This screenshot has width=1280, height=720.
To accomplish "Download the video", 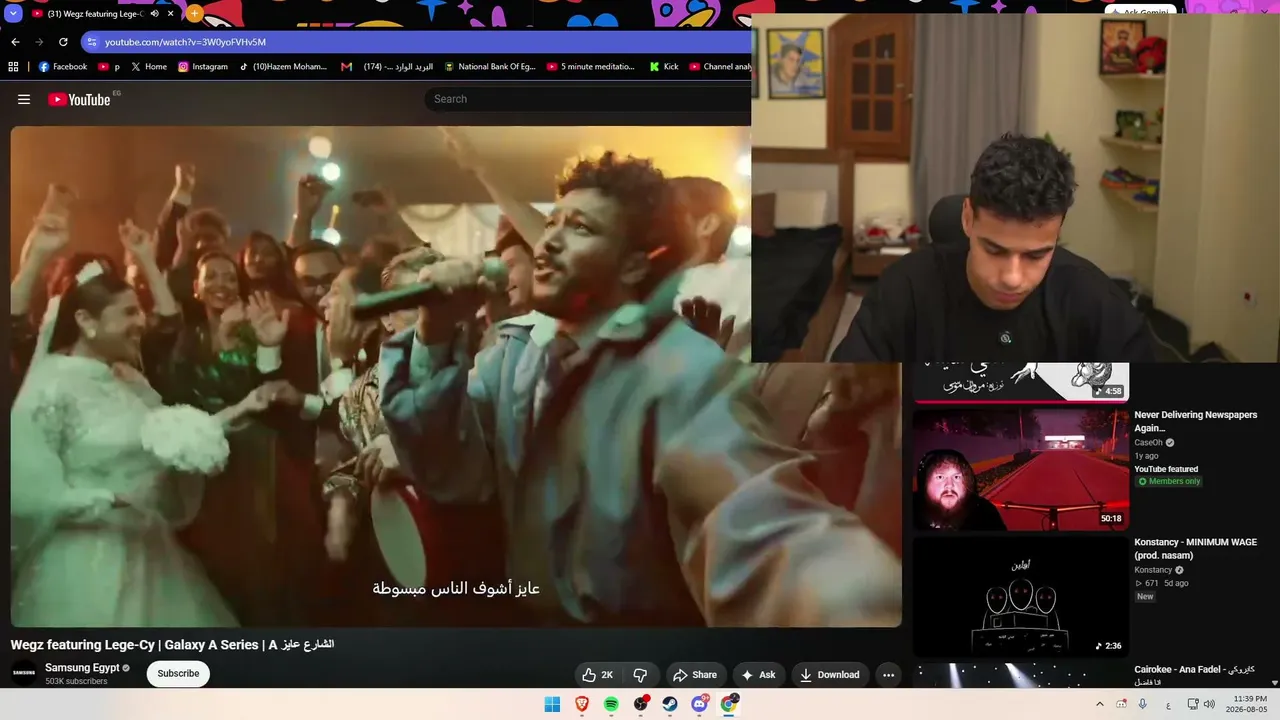I will pyautogui.click(x=829, y=675).
